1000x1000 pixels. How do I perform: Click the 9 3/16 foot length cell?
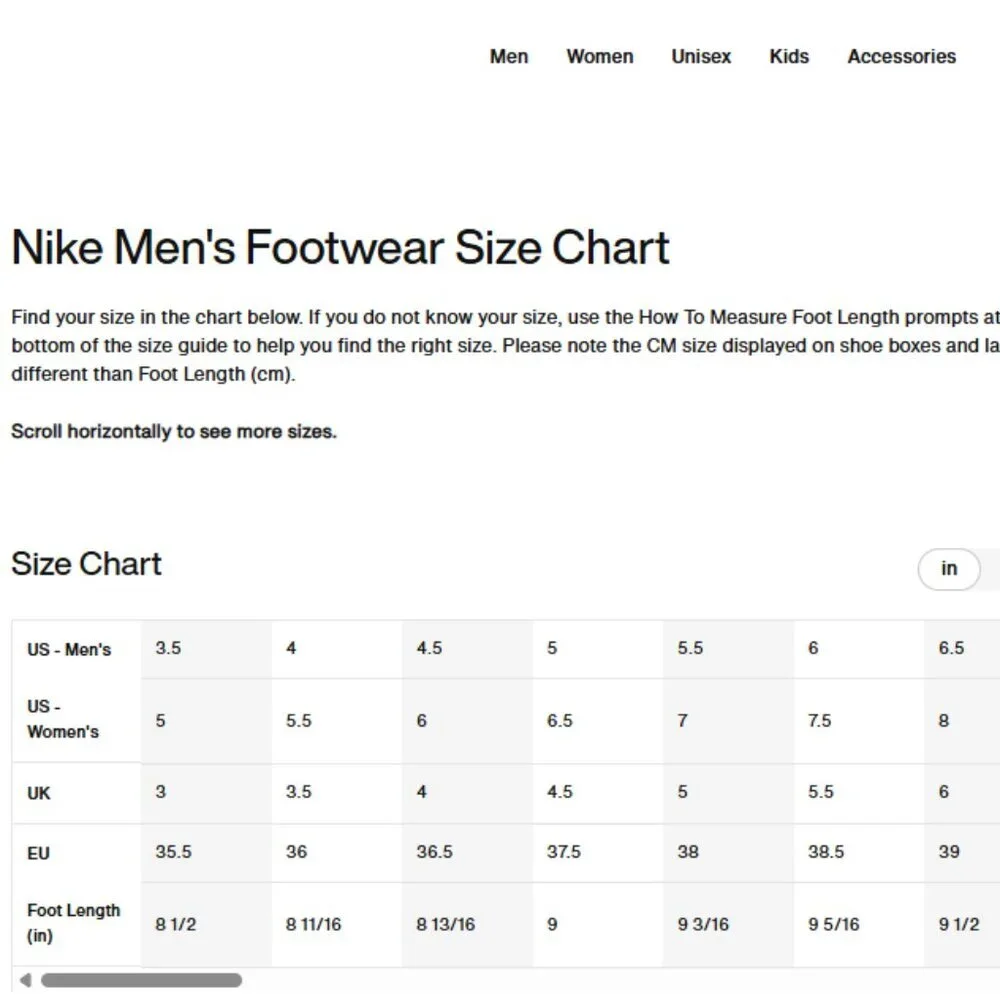tap(728, 924)
